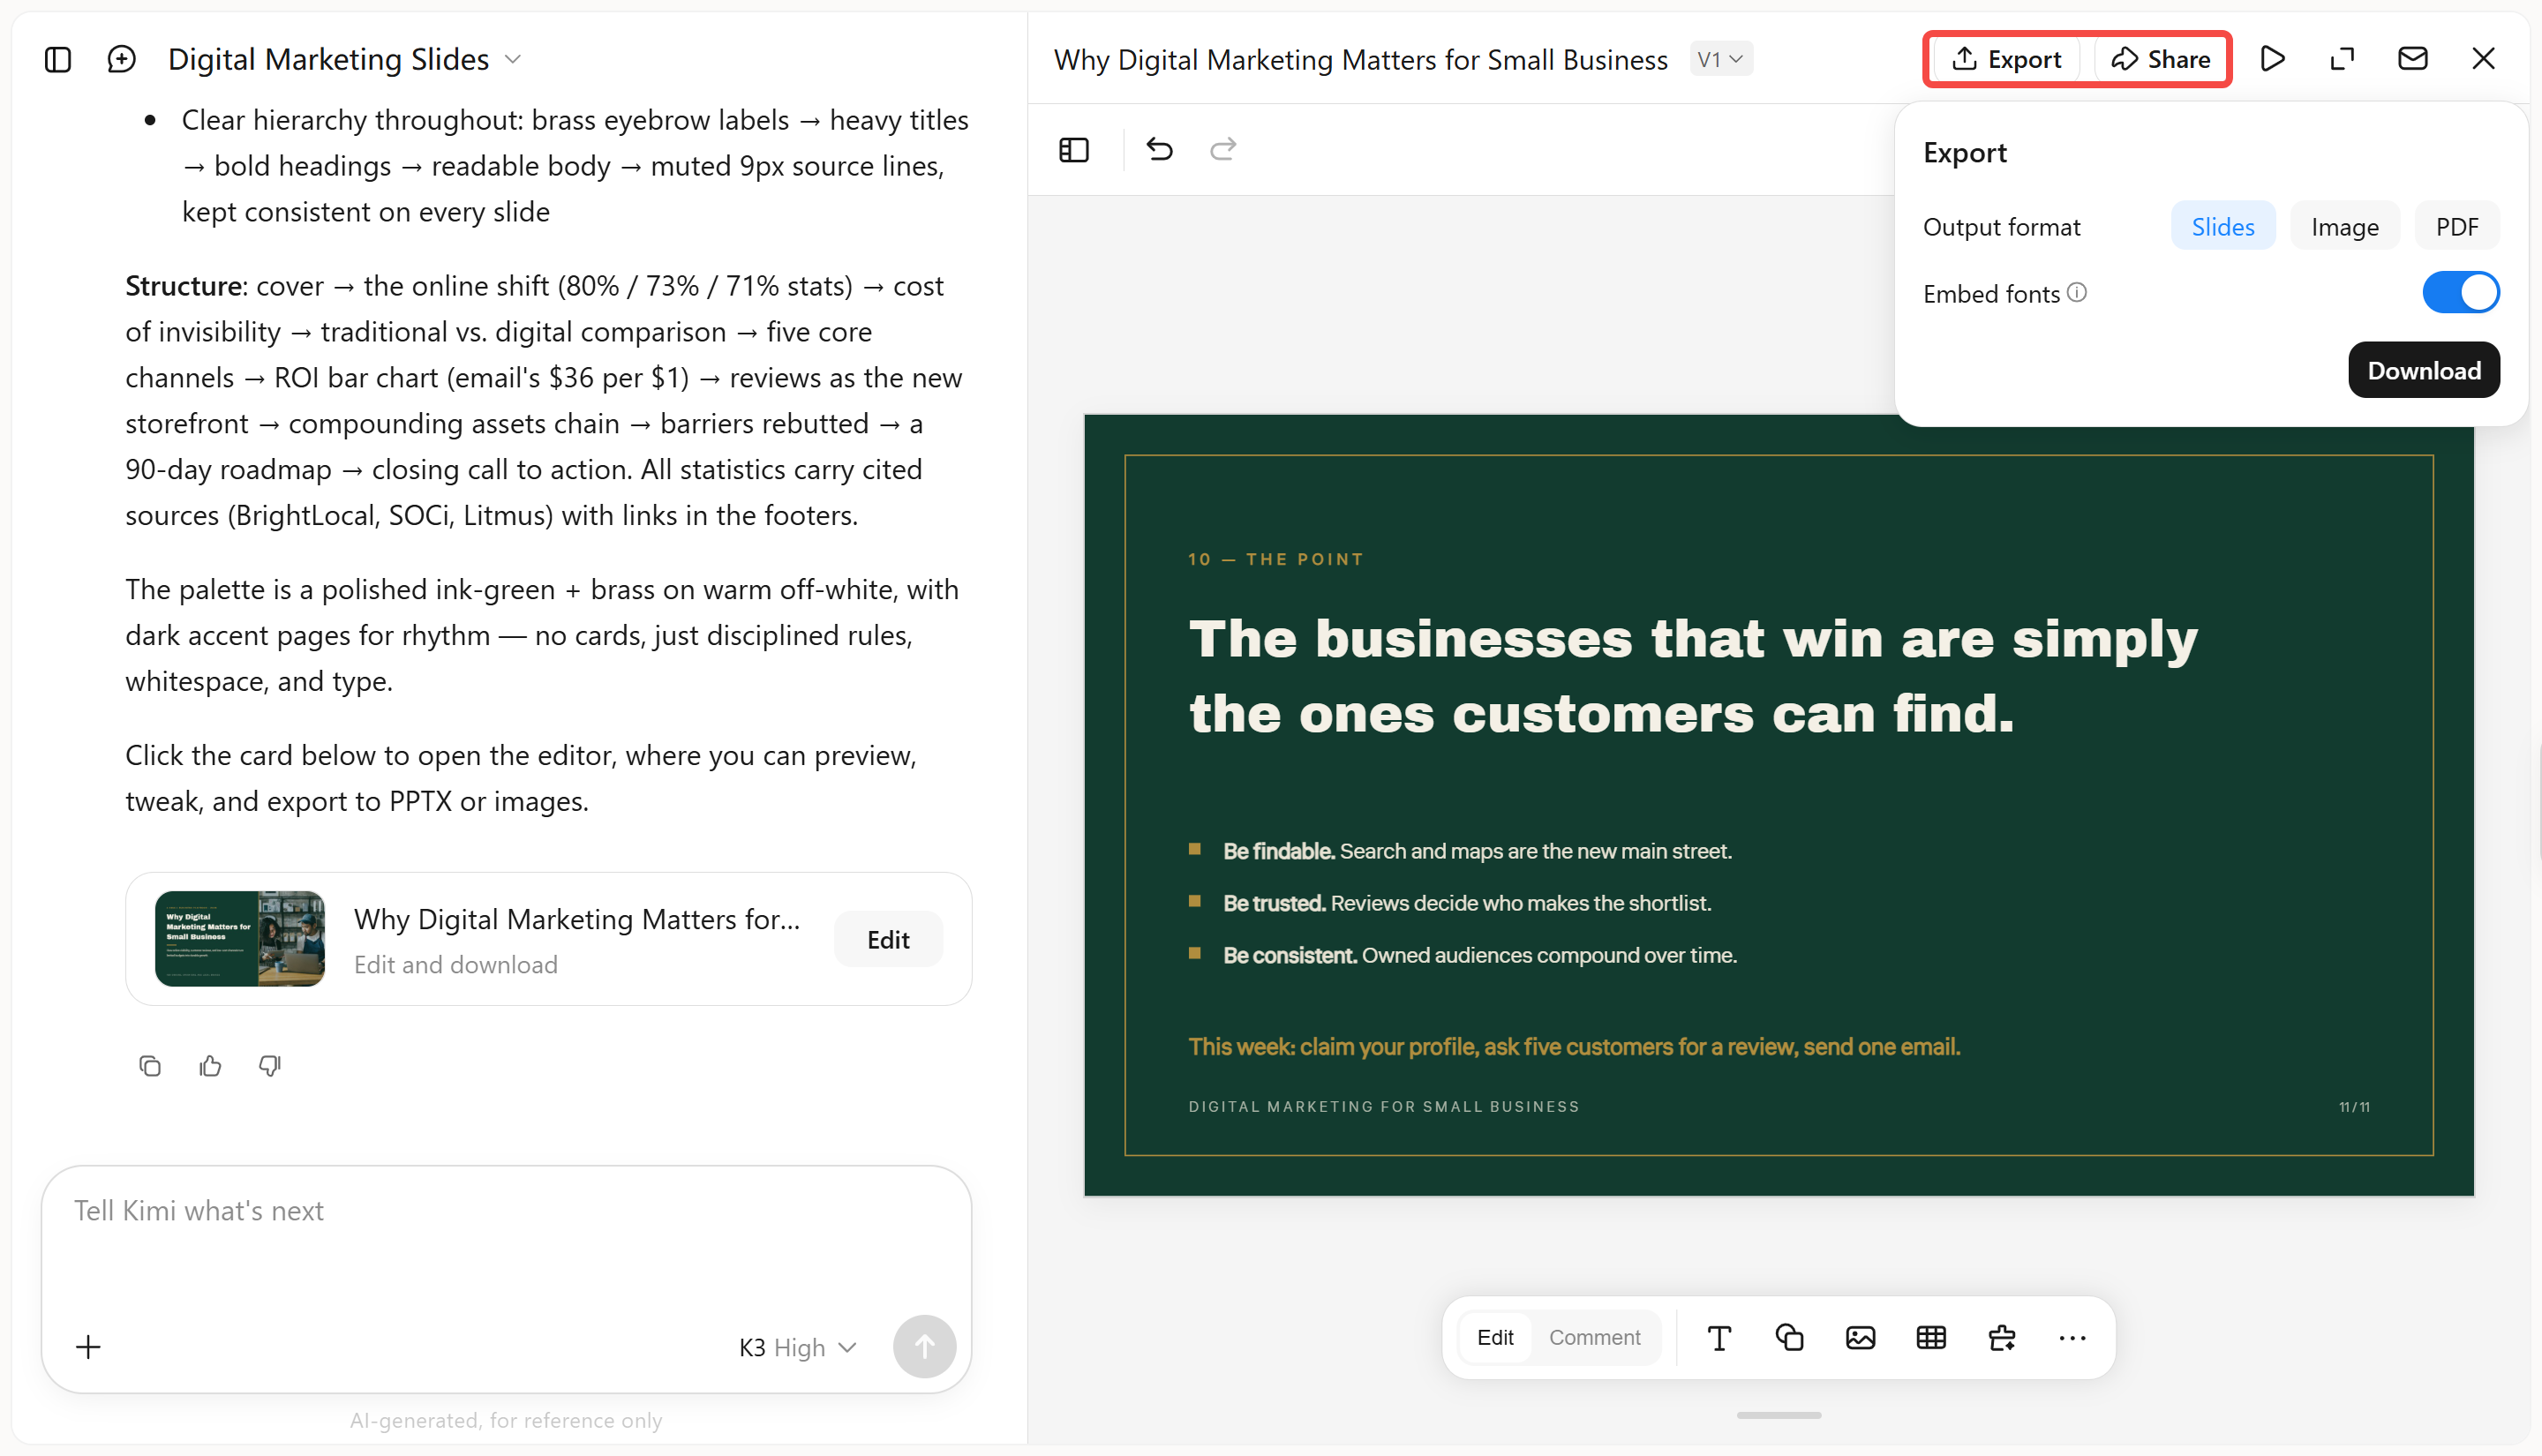
Task: Add an attachment with plus icon
Action: pos(88,1347)
